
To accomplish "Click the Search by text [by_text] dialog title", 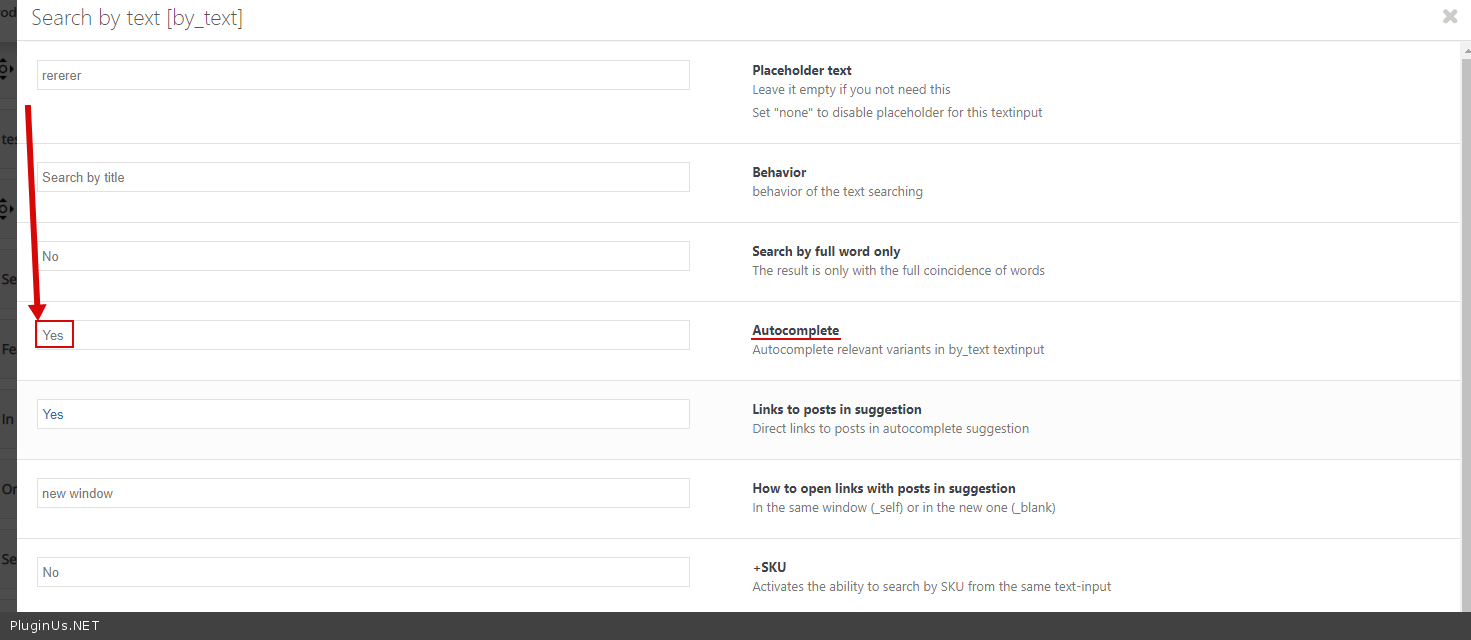I will [137, 18].
